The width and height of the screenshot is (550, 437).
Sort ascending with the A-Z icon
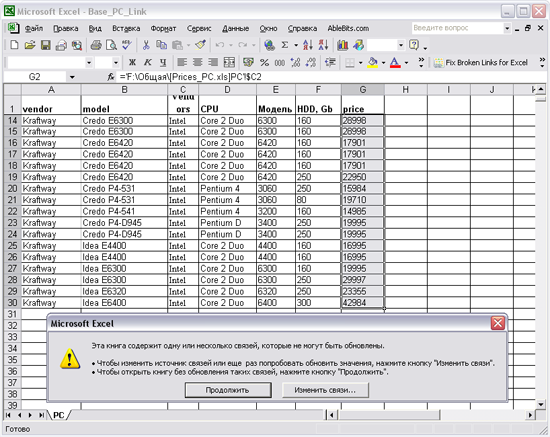click(308, 45)
